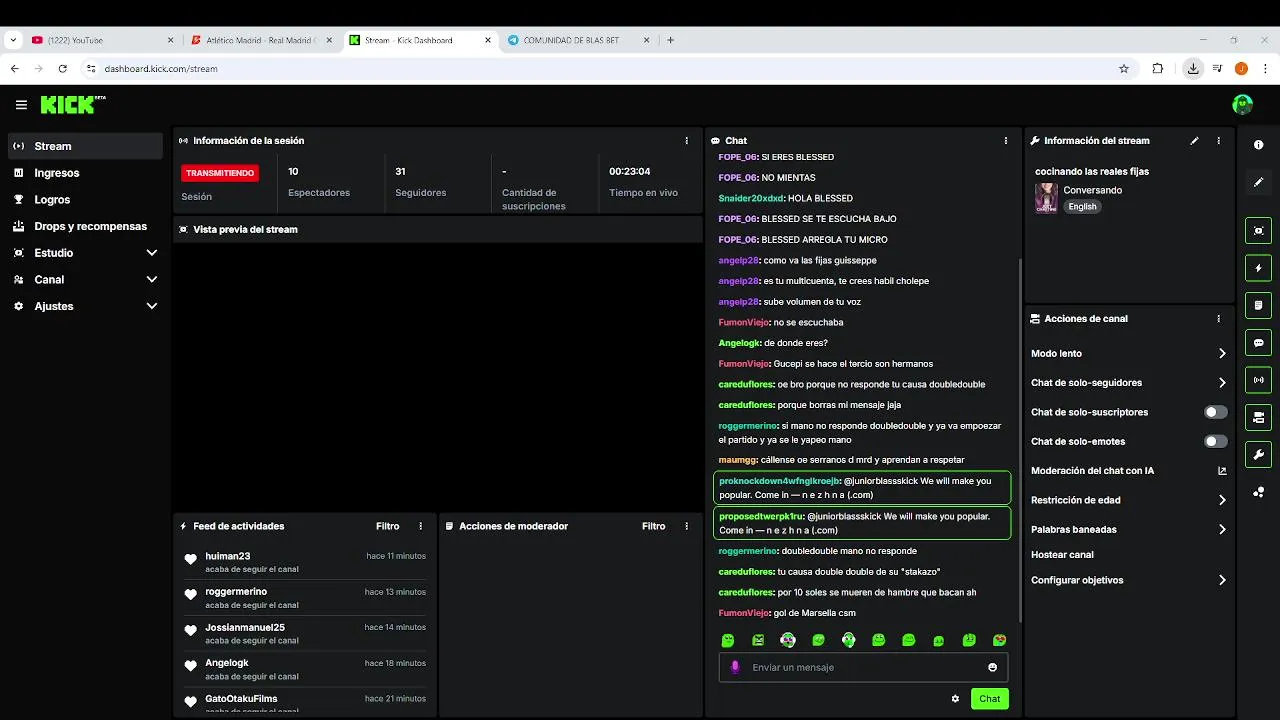
Task: Switch to the Atlético Madrid - Real Madrid tab
Action: (262, 40)
